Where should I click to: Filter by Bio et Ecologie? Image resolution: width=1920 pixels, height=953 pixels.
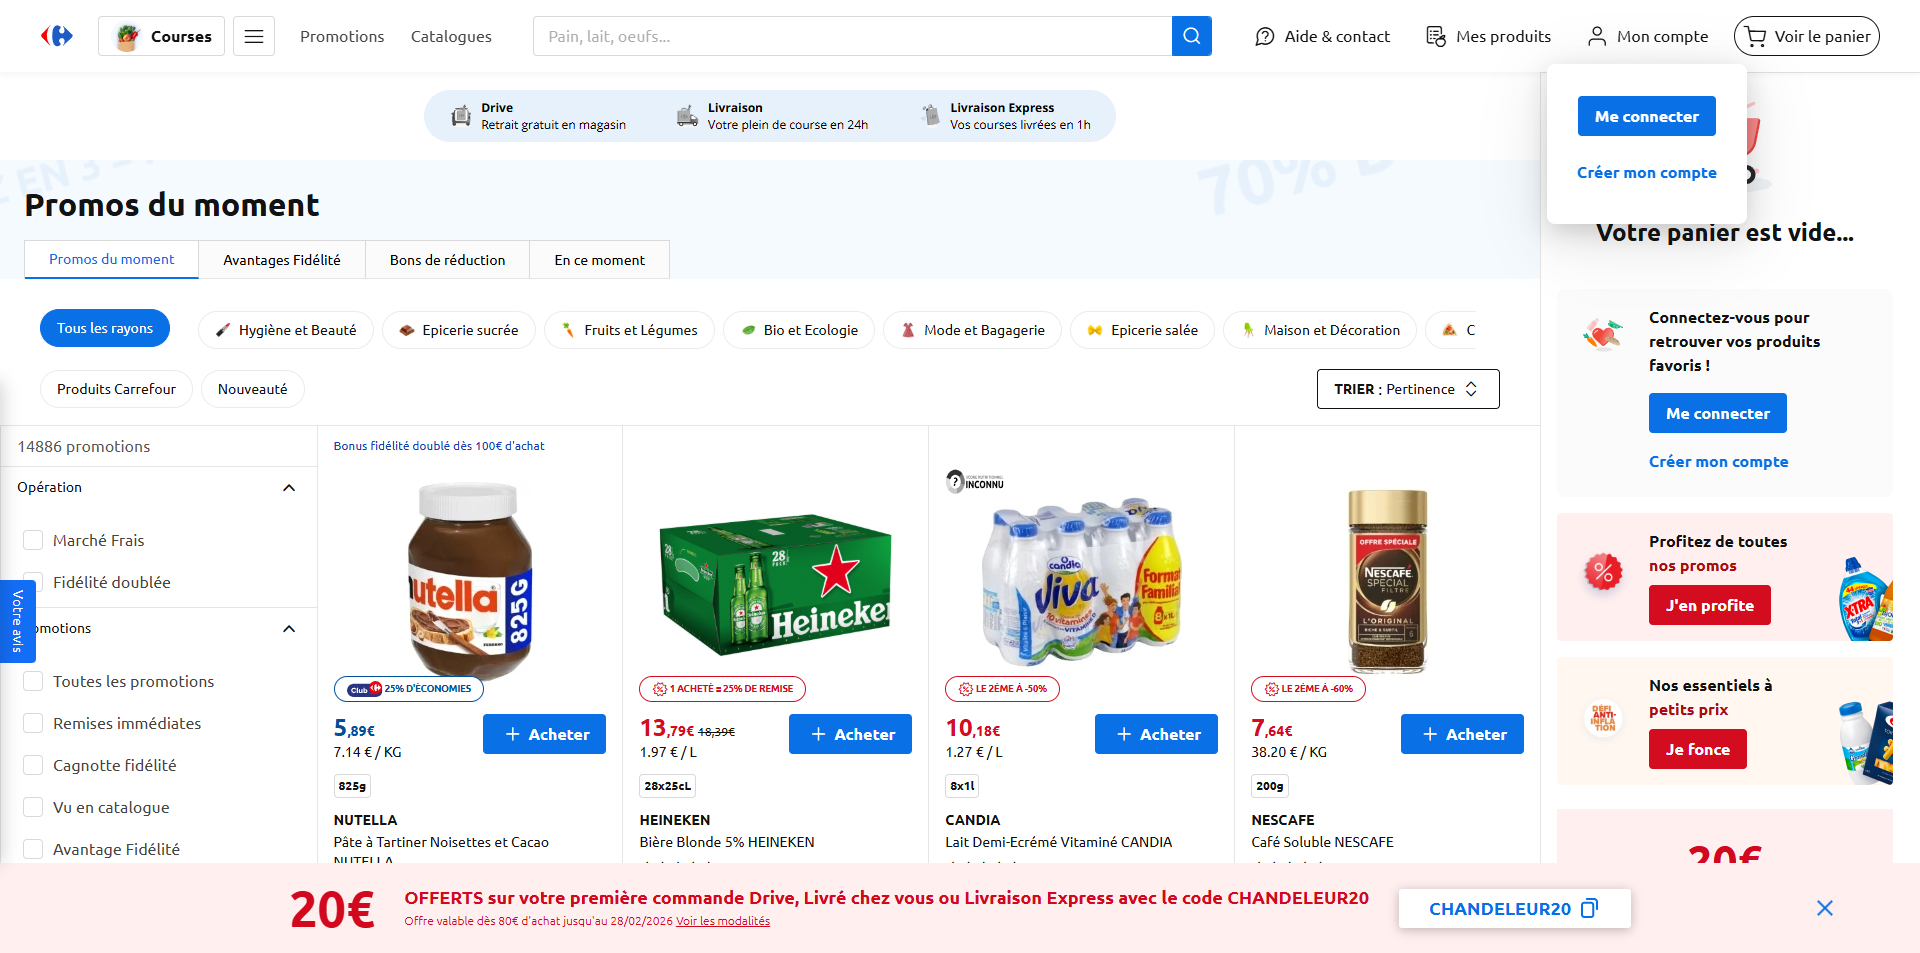tap(799, 330)
